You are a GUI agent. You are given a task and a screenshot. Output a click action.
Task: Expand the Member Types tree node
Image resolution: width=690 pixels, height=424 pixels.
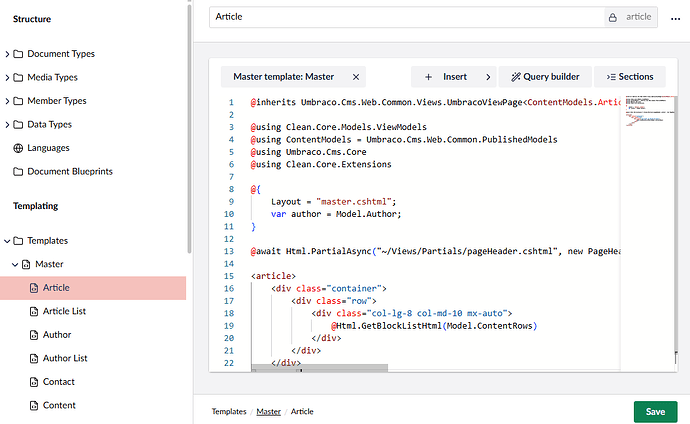tap(7, 101)
